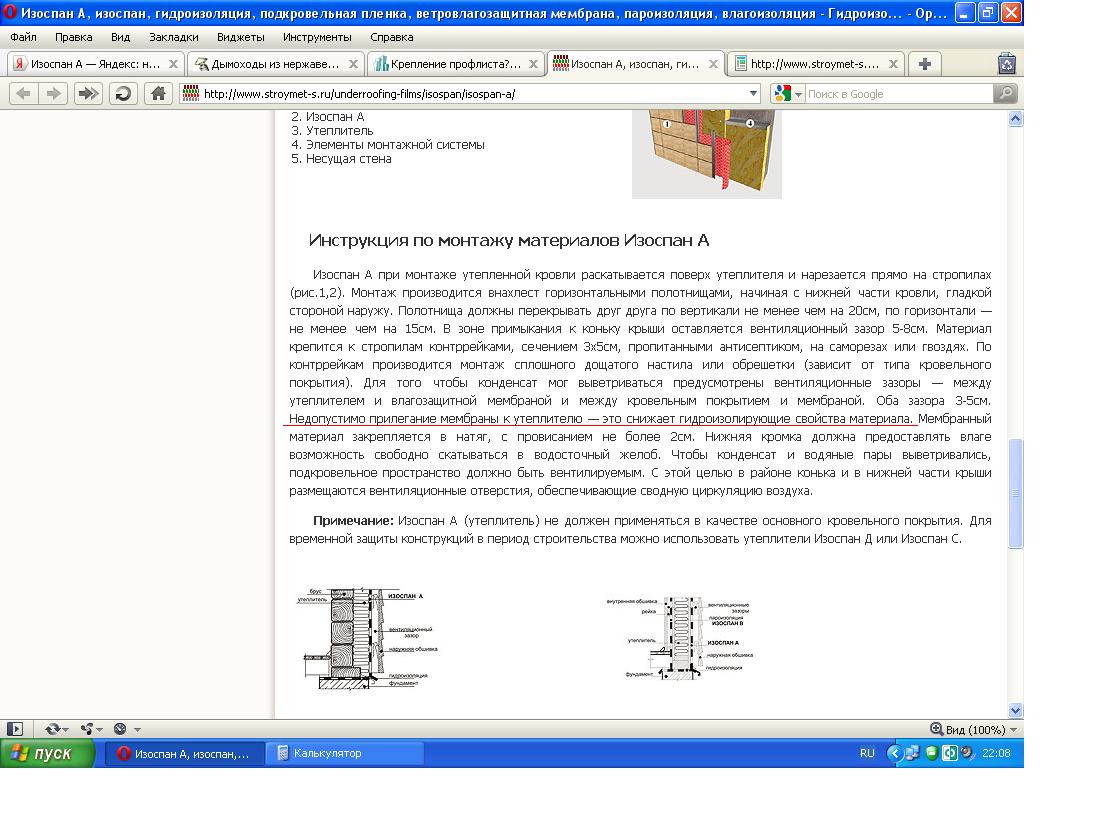Screen dimensions: 1120x840
Task: Switch to Калькулятор in the taskbar
Action: pos(345,753)
